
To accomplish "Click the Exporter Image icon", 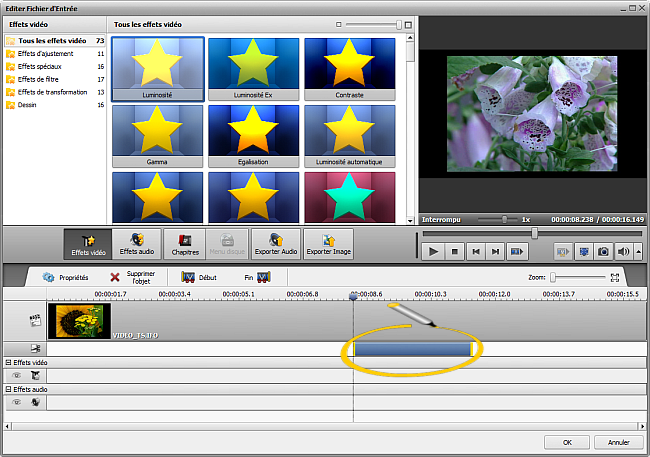I will (x=328, y=244).
